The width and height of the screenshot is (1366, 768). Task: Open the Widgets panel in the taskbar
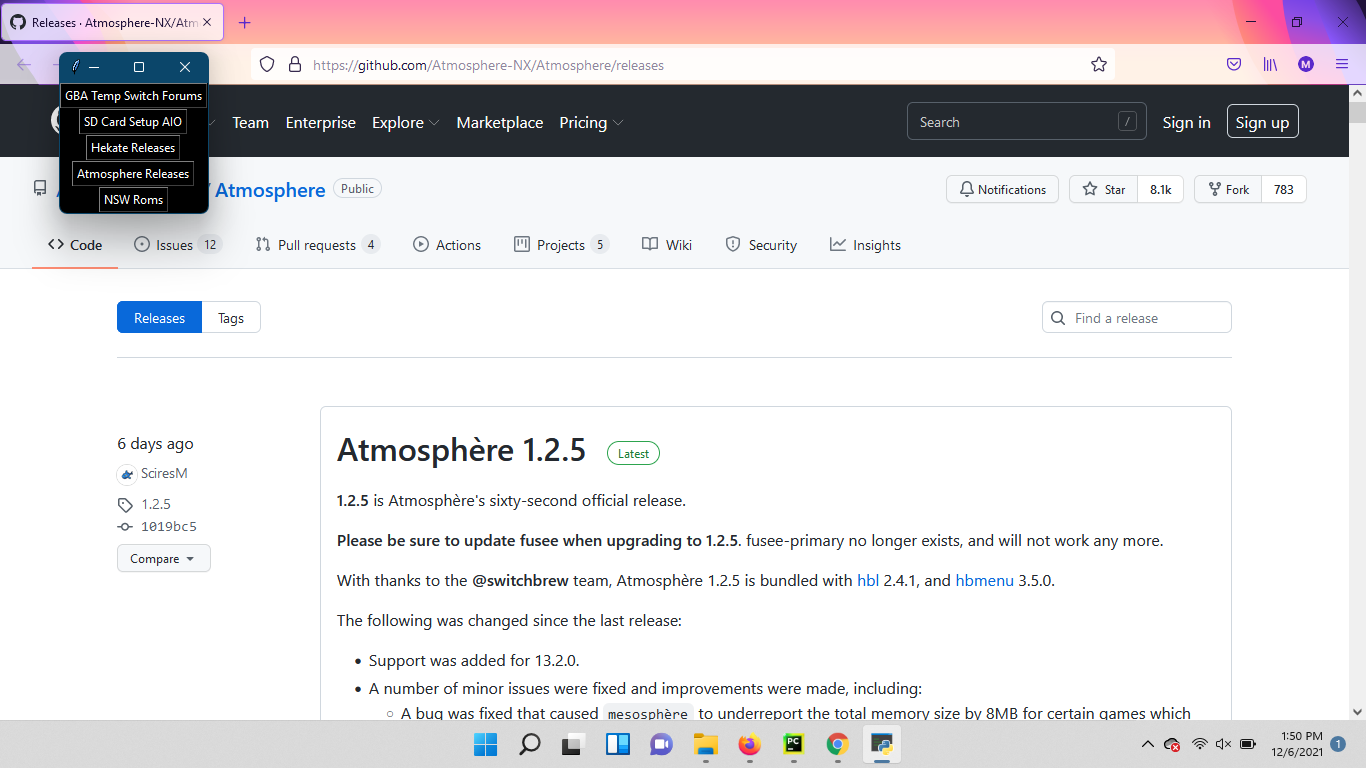(617, 744)
